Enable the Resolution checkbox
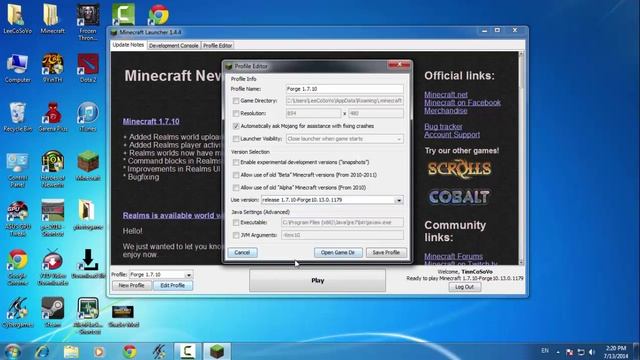The image size is (640, 360). tap(236, 113)
